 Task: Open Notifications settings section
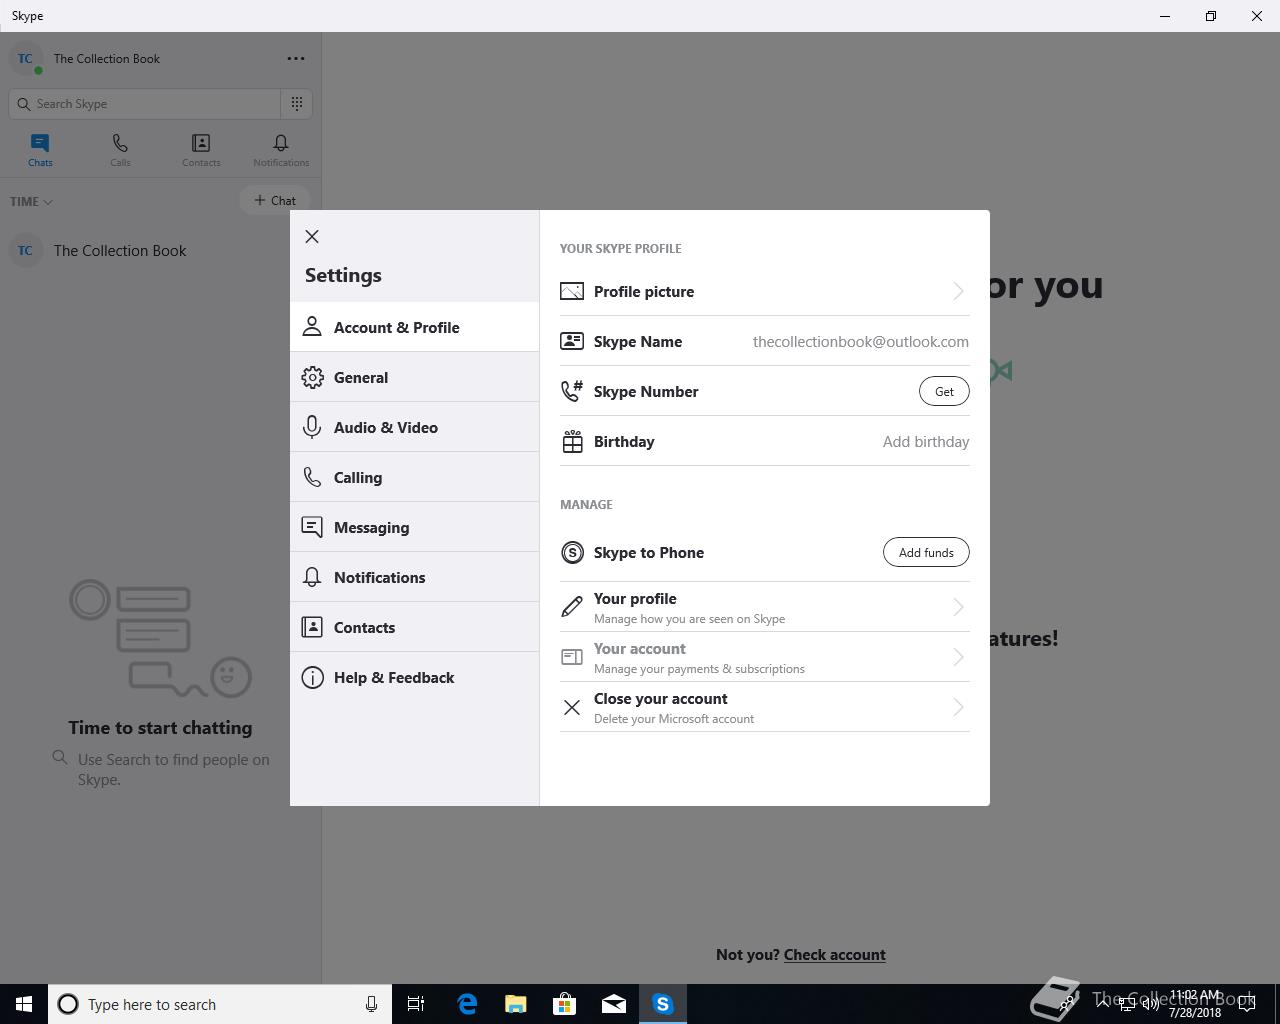[x=414, y=577]
